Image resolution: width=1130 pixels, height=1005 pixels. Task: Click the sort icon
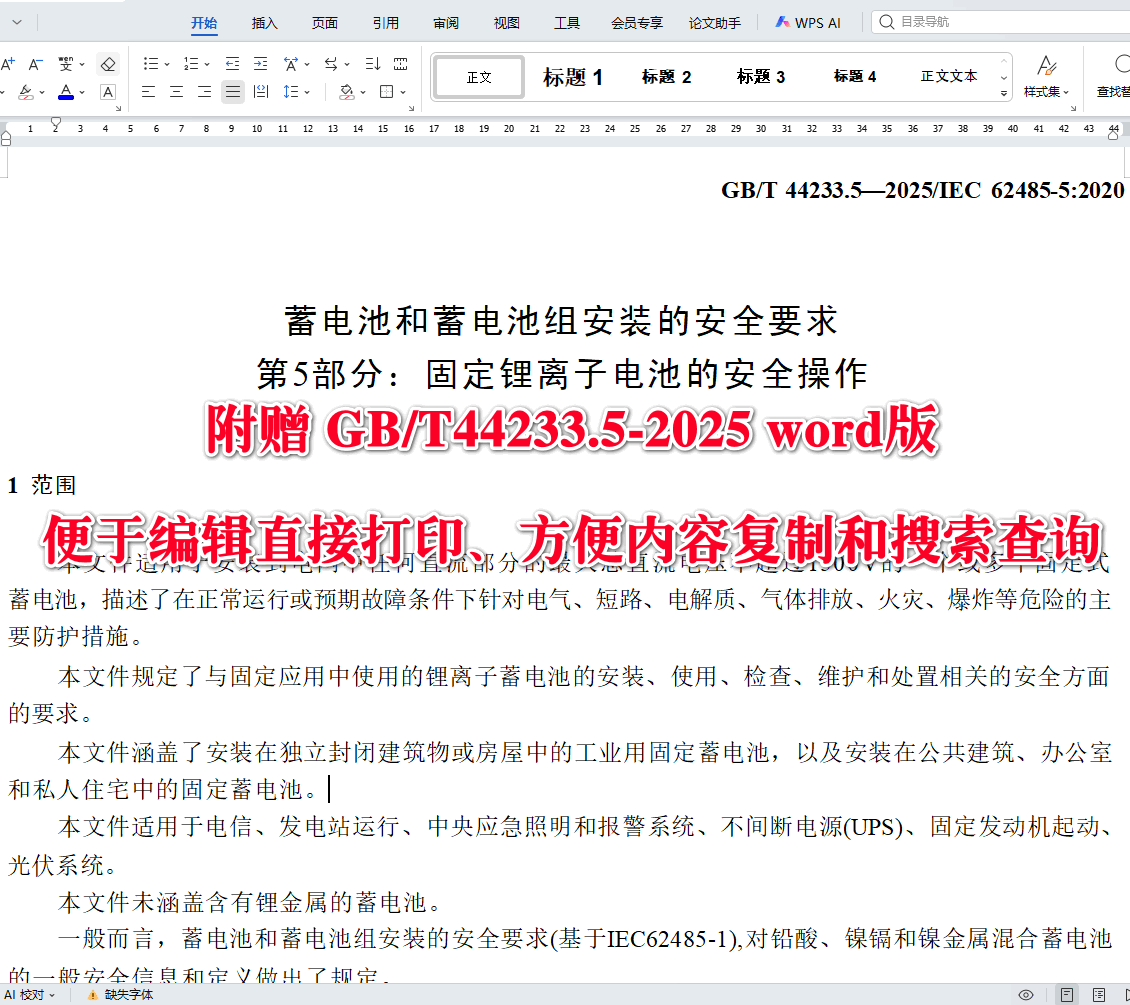click(373, 64)
